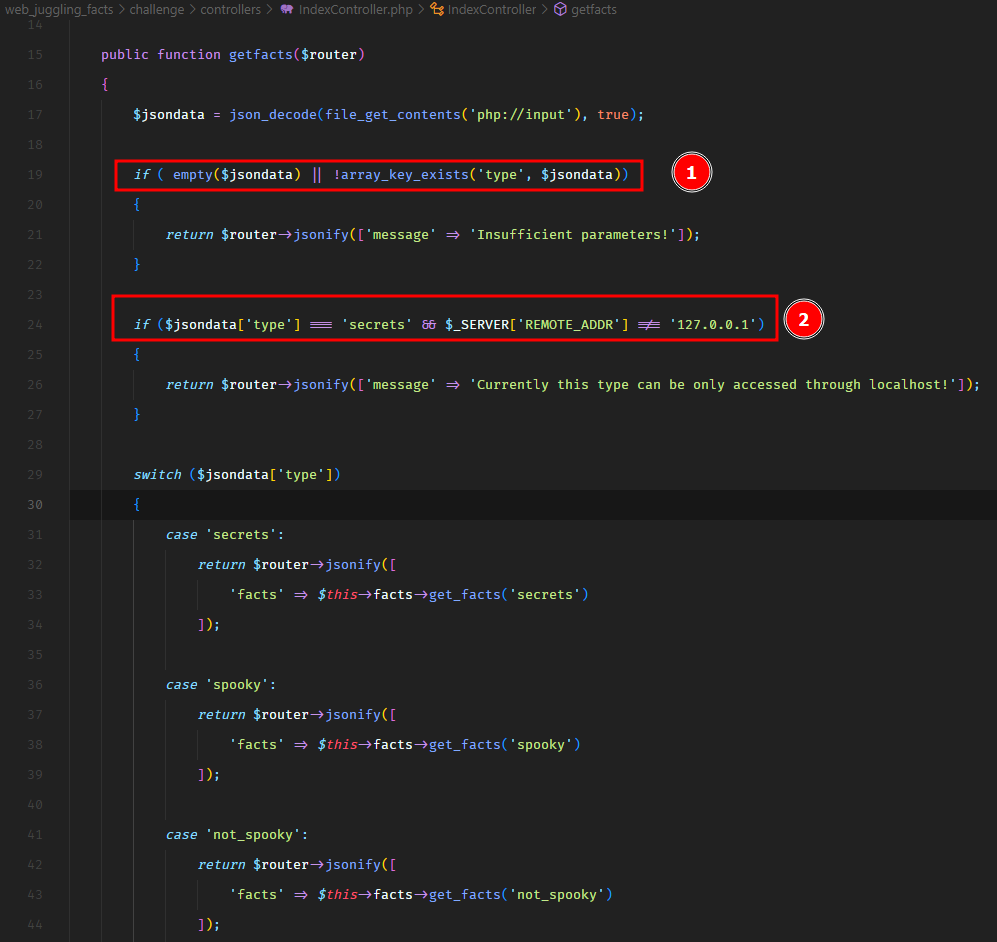
Task: Click the class symbol icon before IndexController
Action: point(438,9)
